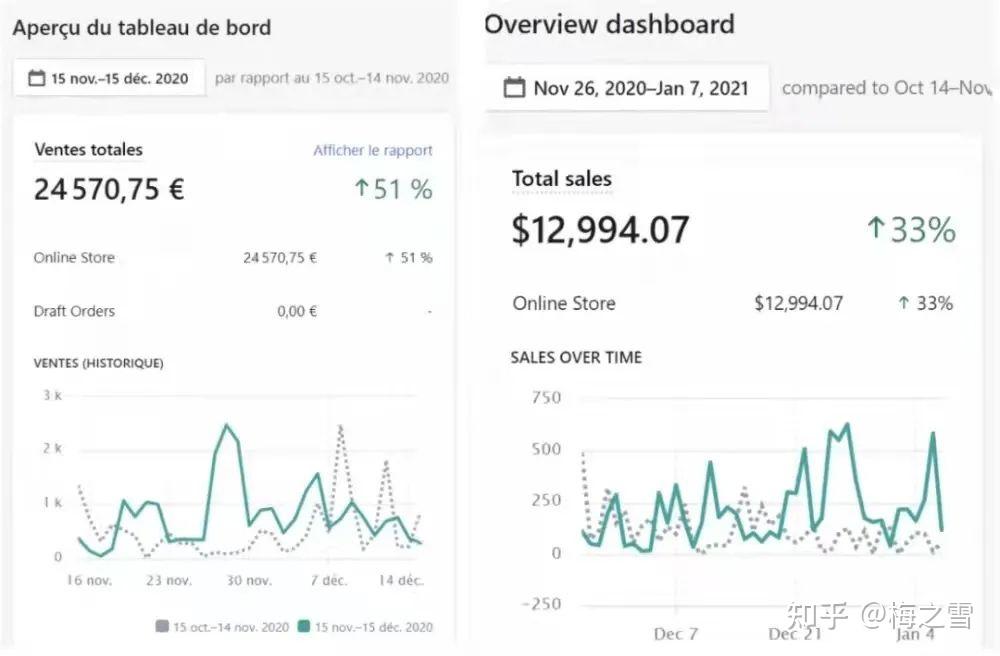
Task: Click green up arrow next to 51 %
Action: tap(362, 188)
